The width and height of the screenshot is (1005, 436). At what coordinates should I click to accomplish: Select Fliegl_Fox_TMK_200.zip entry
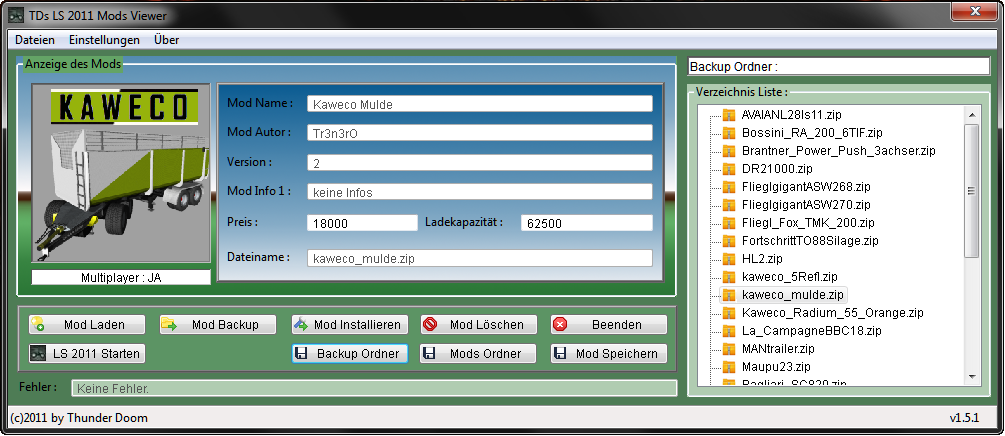(808, 222)
